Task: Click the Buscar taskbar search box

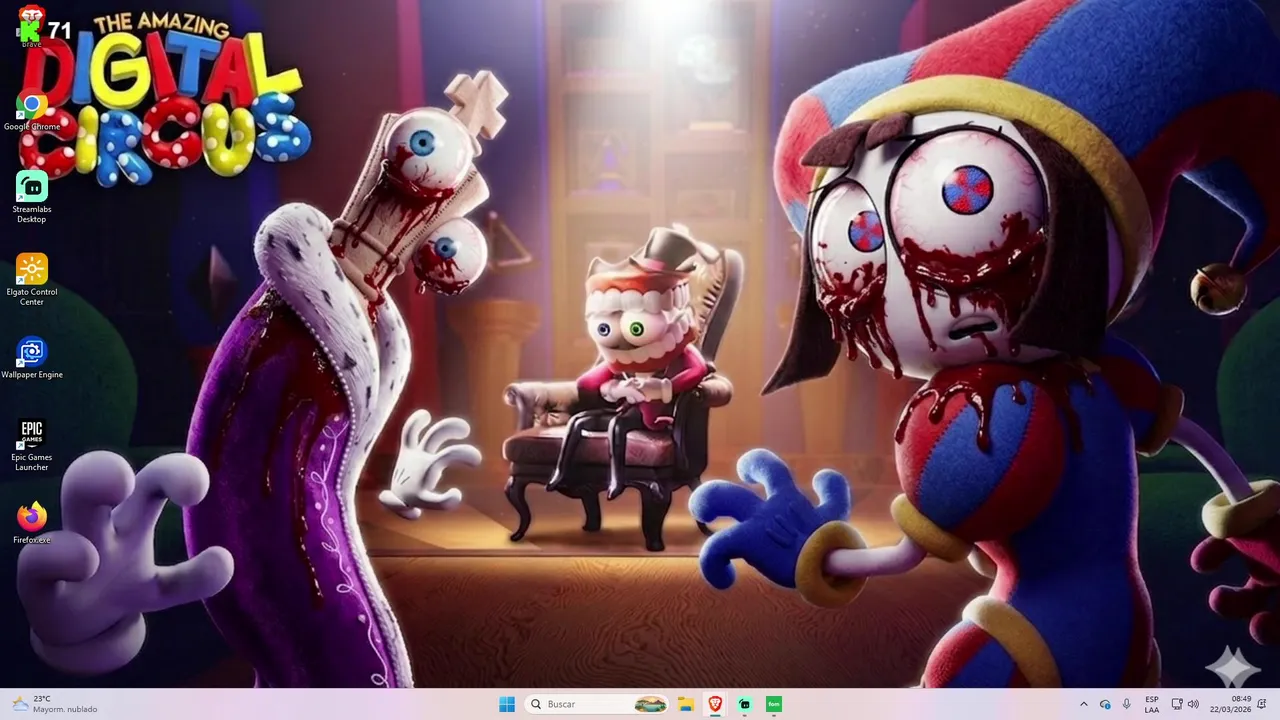Action: (x=597, y=704)
